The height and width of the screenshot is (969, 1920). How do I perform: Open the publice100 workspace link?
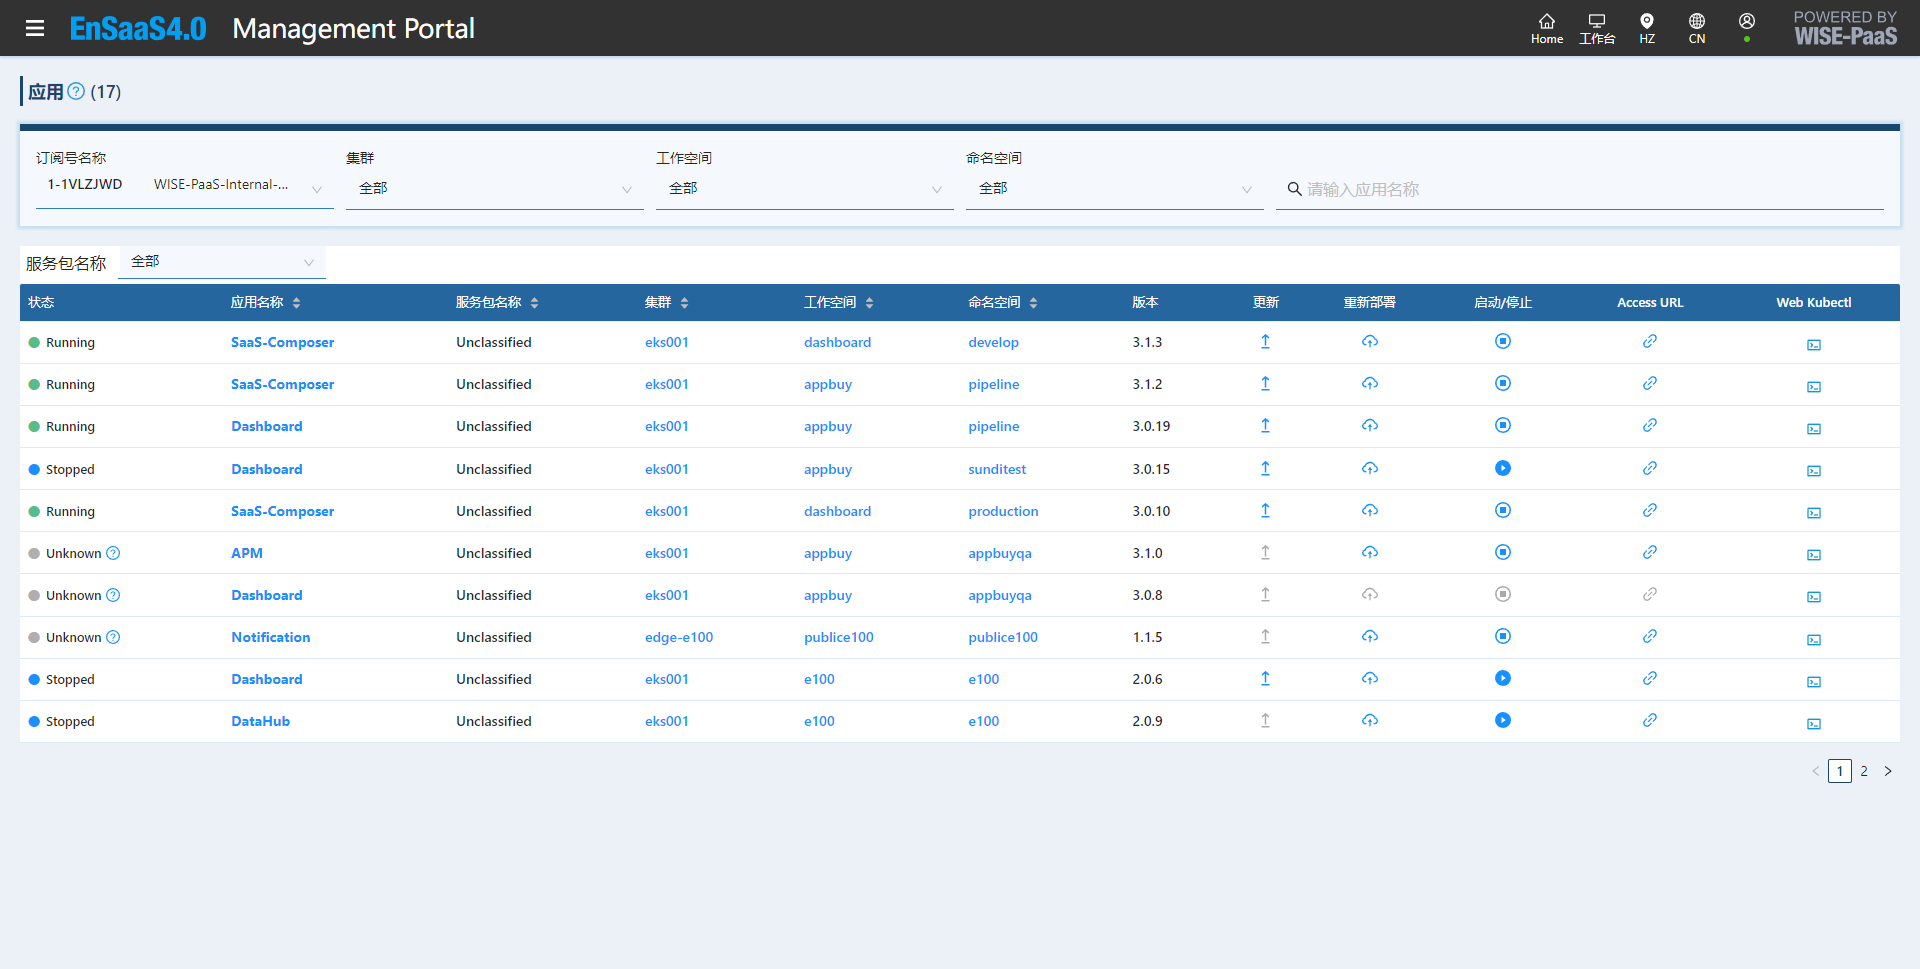pyautogui.click(x=839, y=637)
